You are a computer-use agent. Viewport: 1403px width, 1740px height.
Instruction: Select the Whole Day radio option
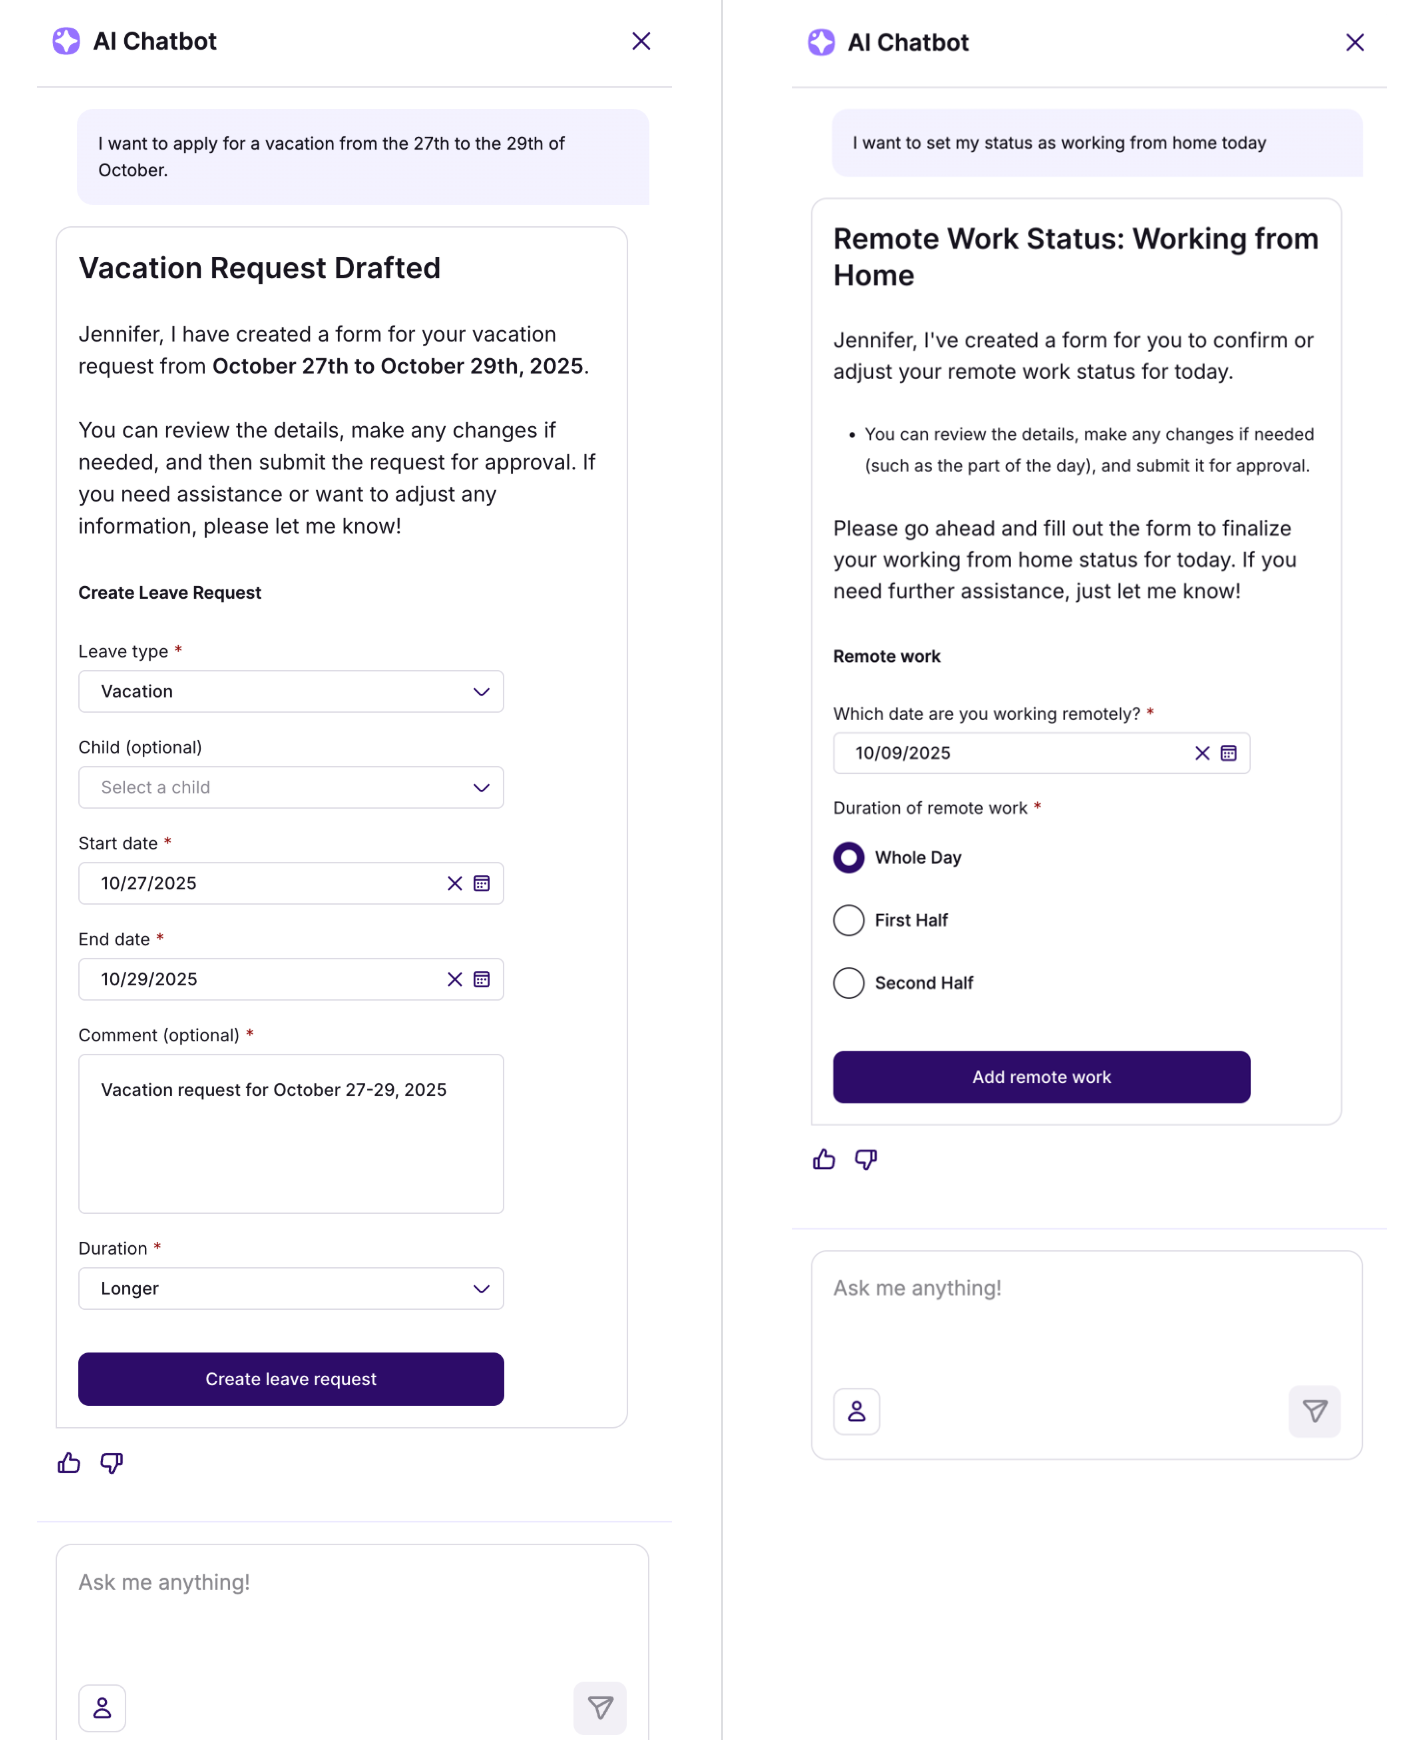pyautogui.click(x=849, y=857)
